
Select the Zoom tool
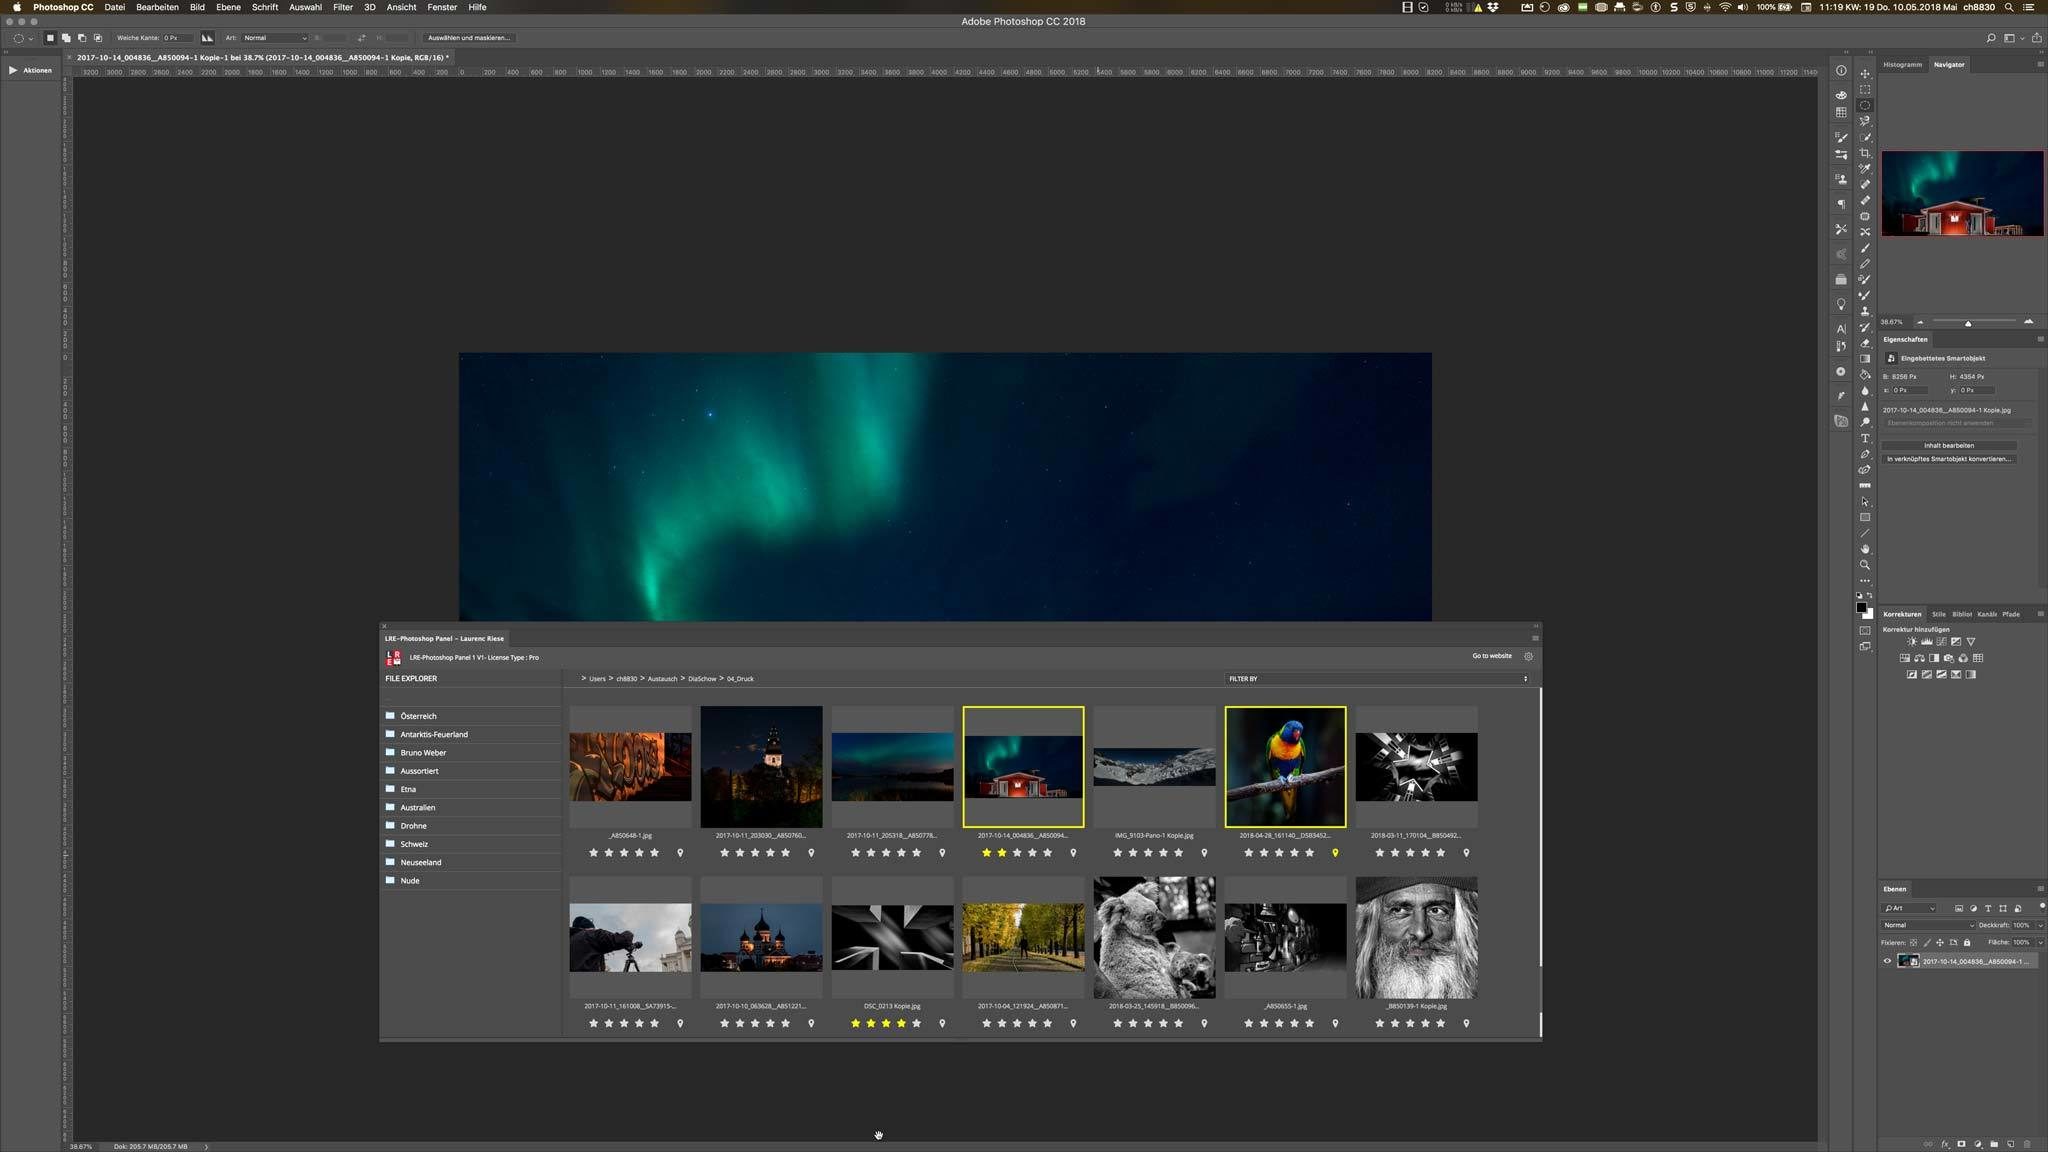coord(1865,564)
